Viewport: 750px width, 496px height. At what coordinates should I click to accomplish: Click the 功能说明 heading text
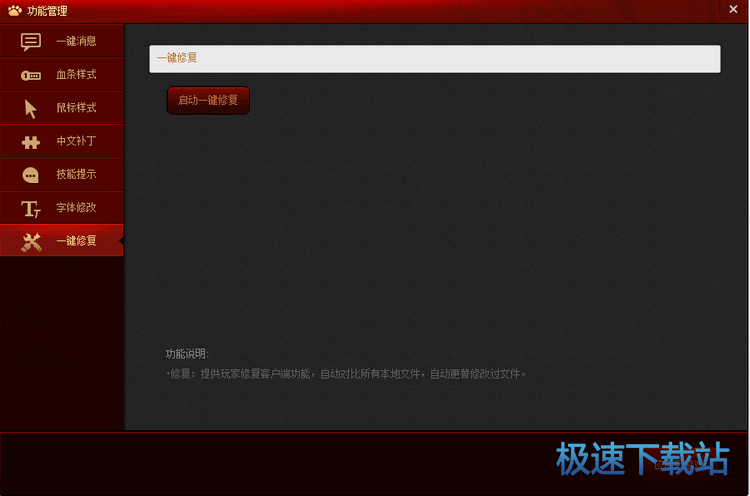coord(187,354)
